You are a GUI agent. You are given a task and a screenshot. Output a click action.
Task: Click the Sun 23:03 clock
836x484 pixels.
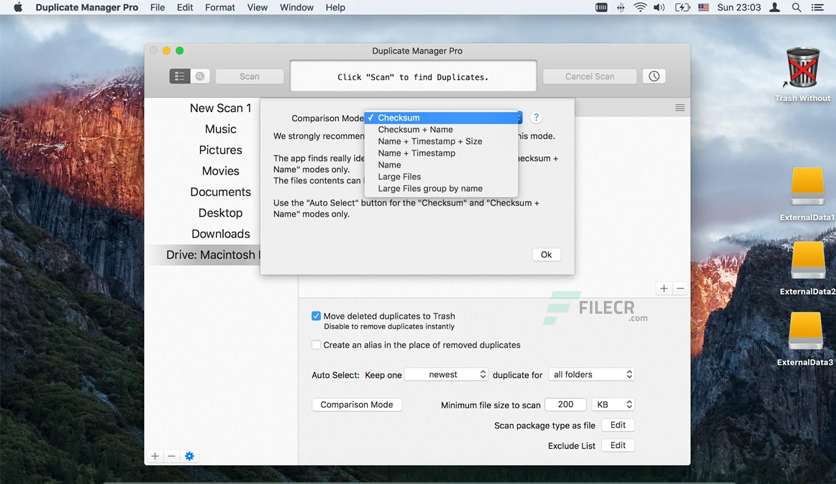(x=739, y=7)
